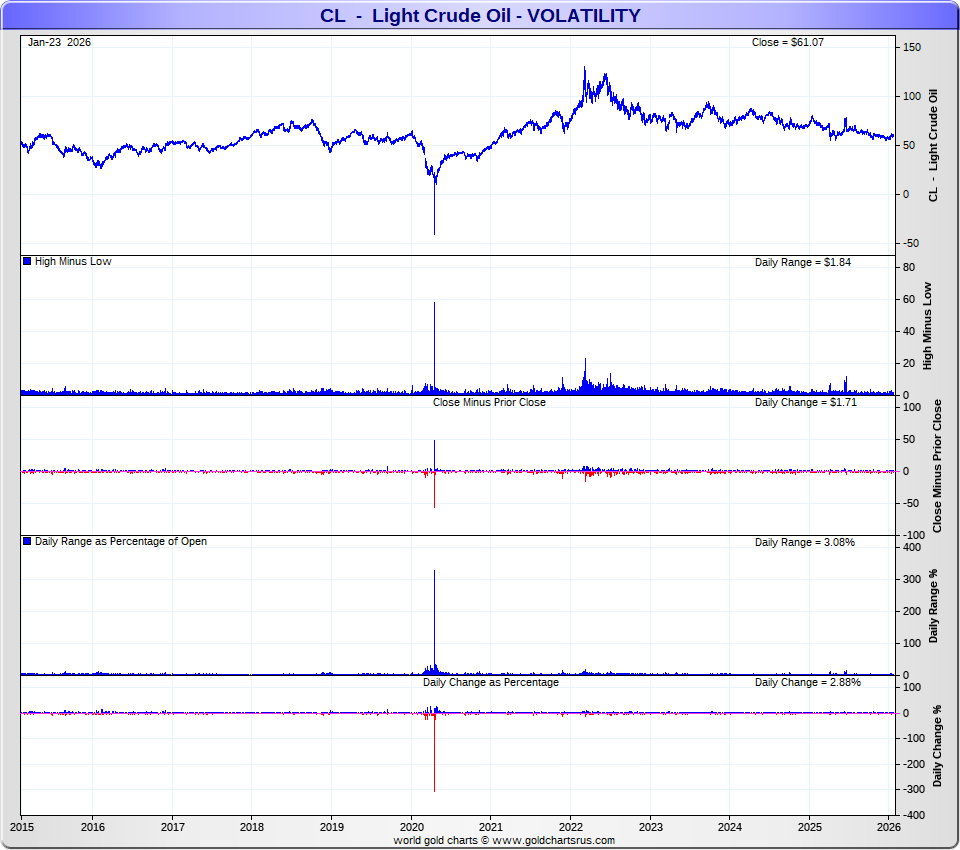Click the rotated Close Minus Prior Close axis title
The width and height of the screenshot is (960, 850).
click(937, 466)
